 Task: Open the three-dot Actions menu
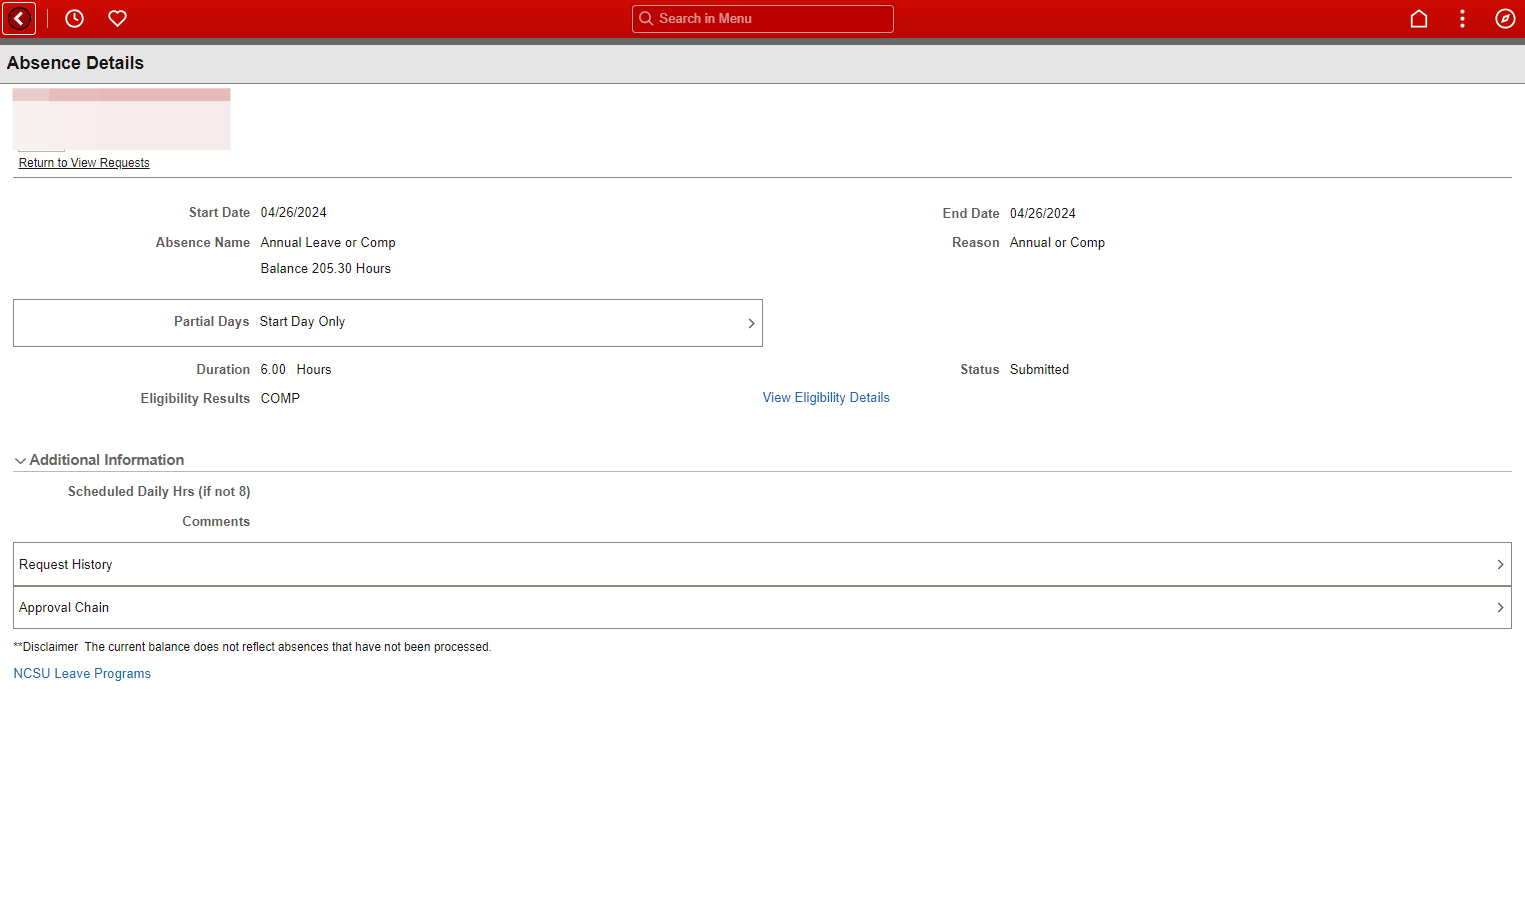pos(1462,18)
